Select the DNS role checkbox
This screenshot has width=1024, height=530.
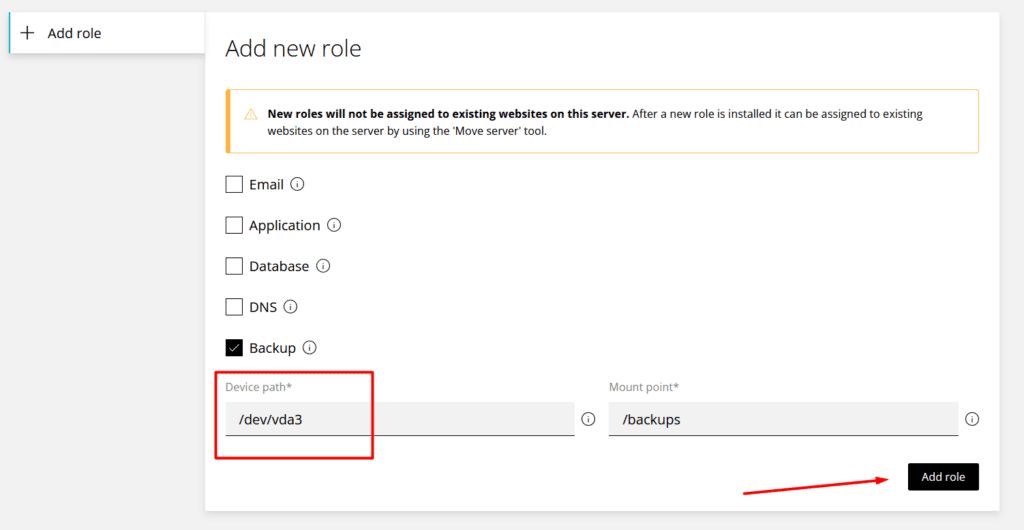click(234, 307)
